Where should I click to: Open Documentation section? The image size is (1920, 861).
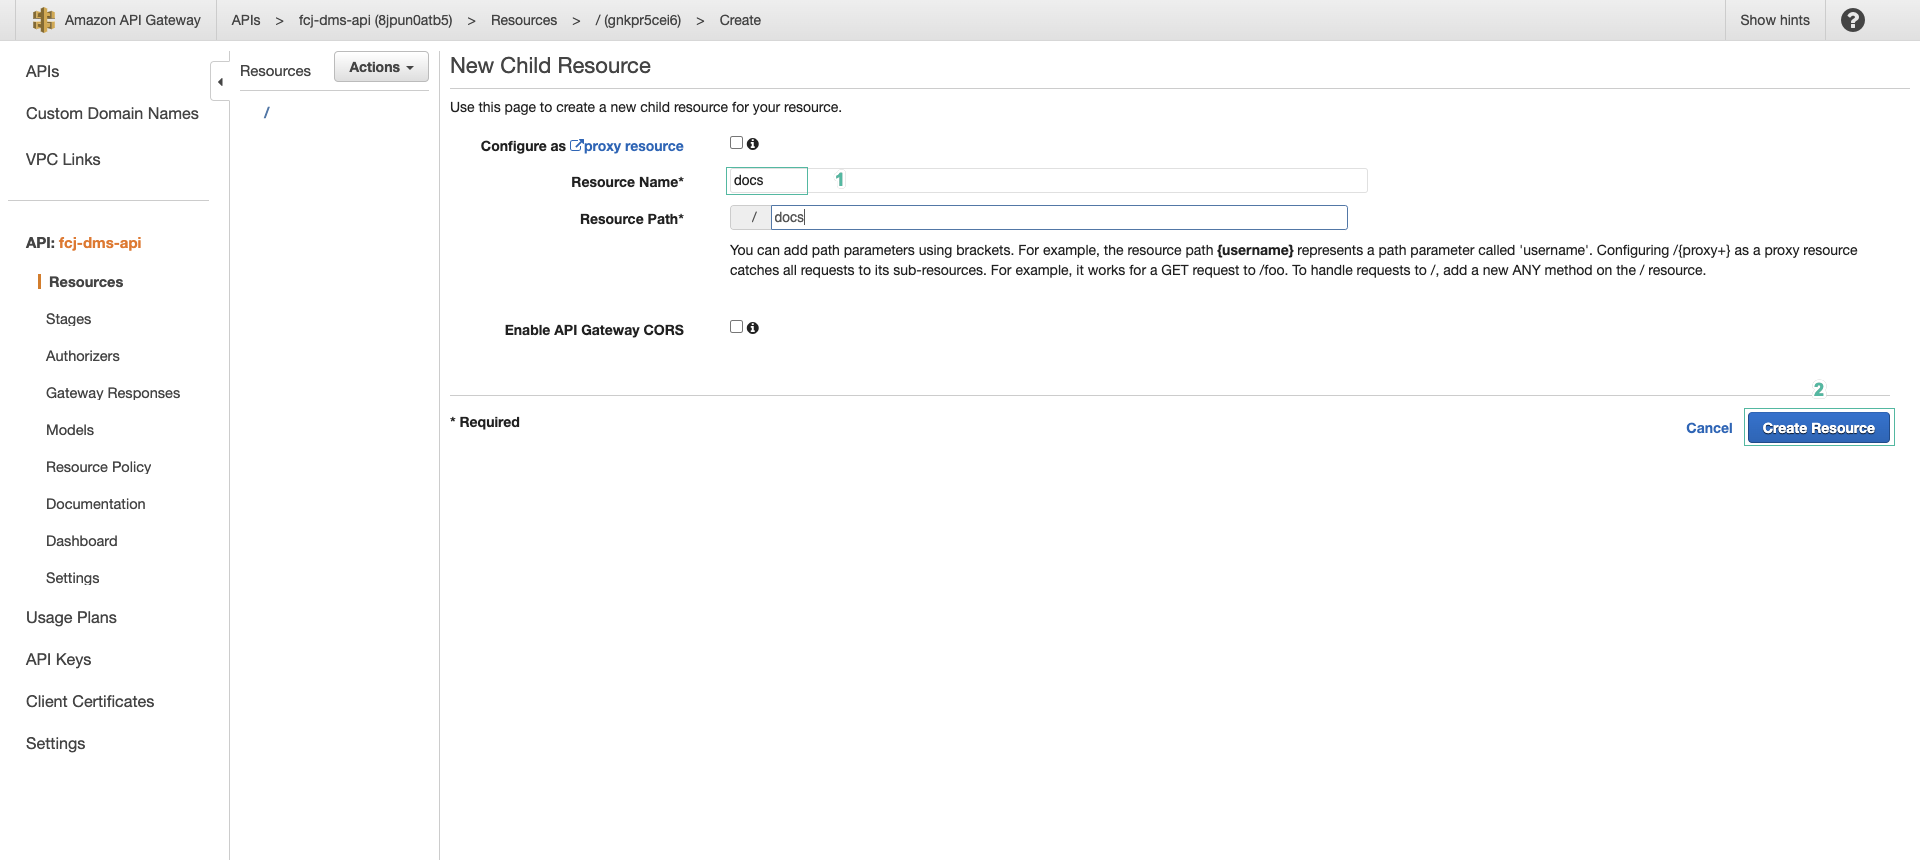pyautogui.click(x=96, y=504)
